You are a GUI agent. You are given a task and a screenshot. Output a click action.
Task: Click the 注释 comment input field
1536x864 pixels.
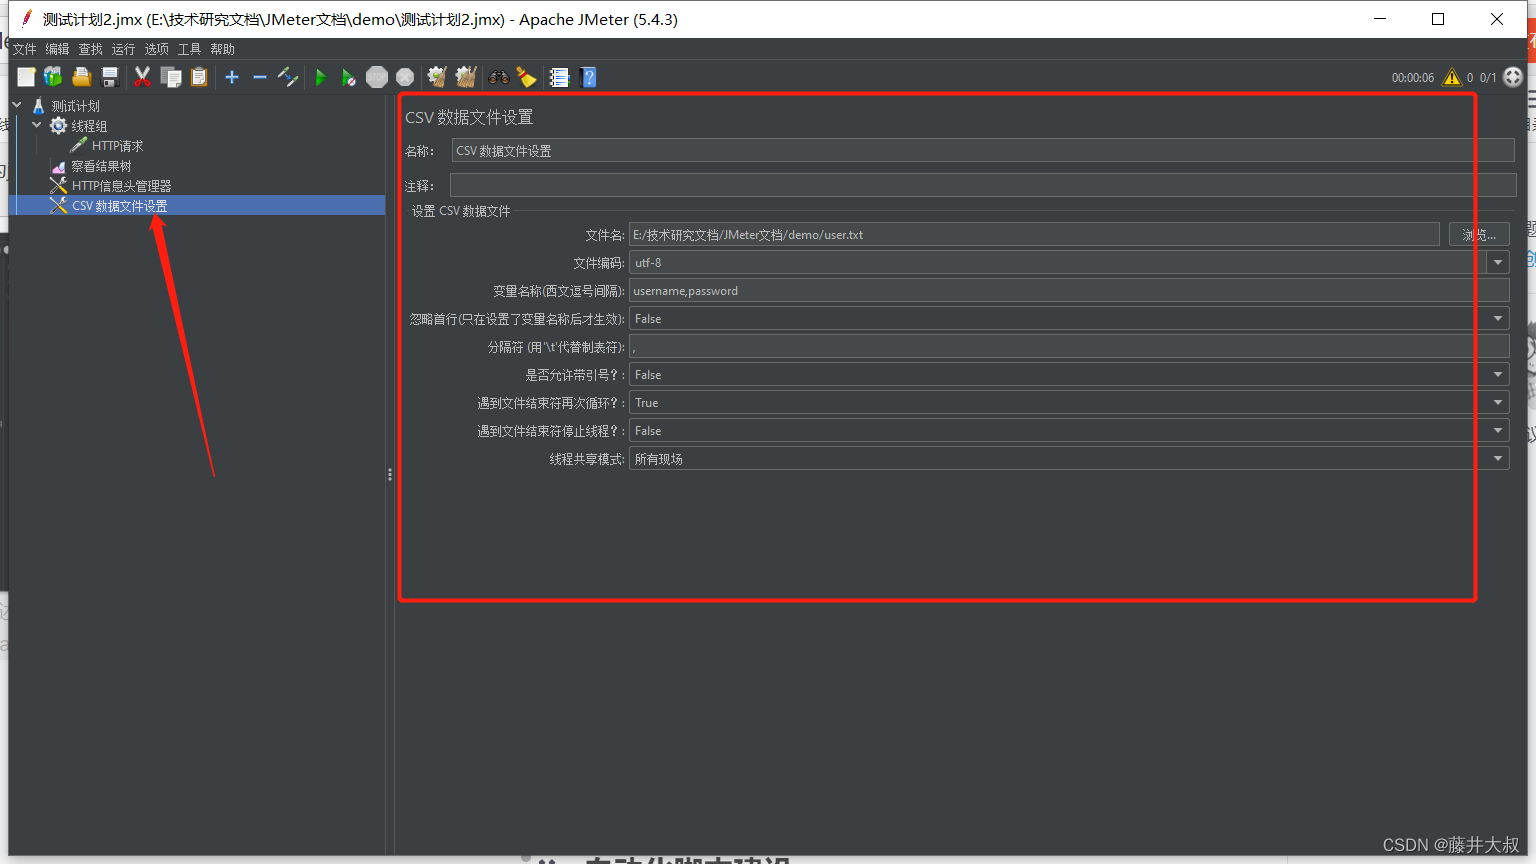click(x=983, y=185)
